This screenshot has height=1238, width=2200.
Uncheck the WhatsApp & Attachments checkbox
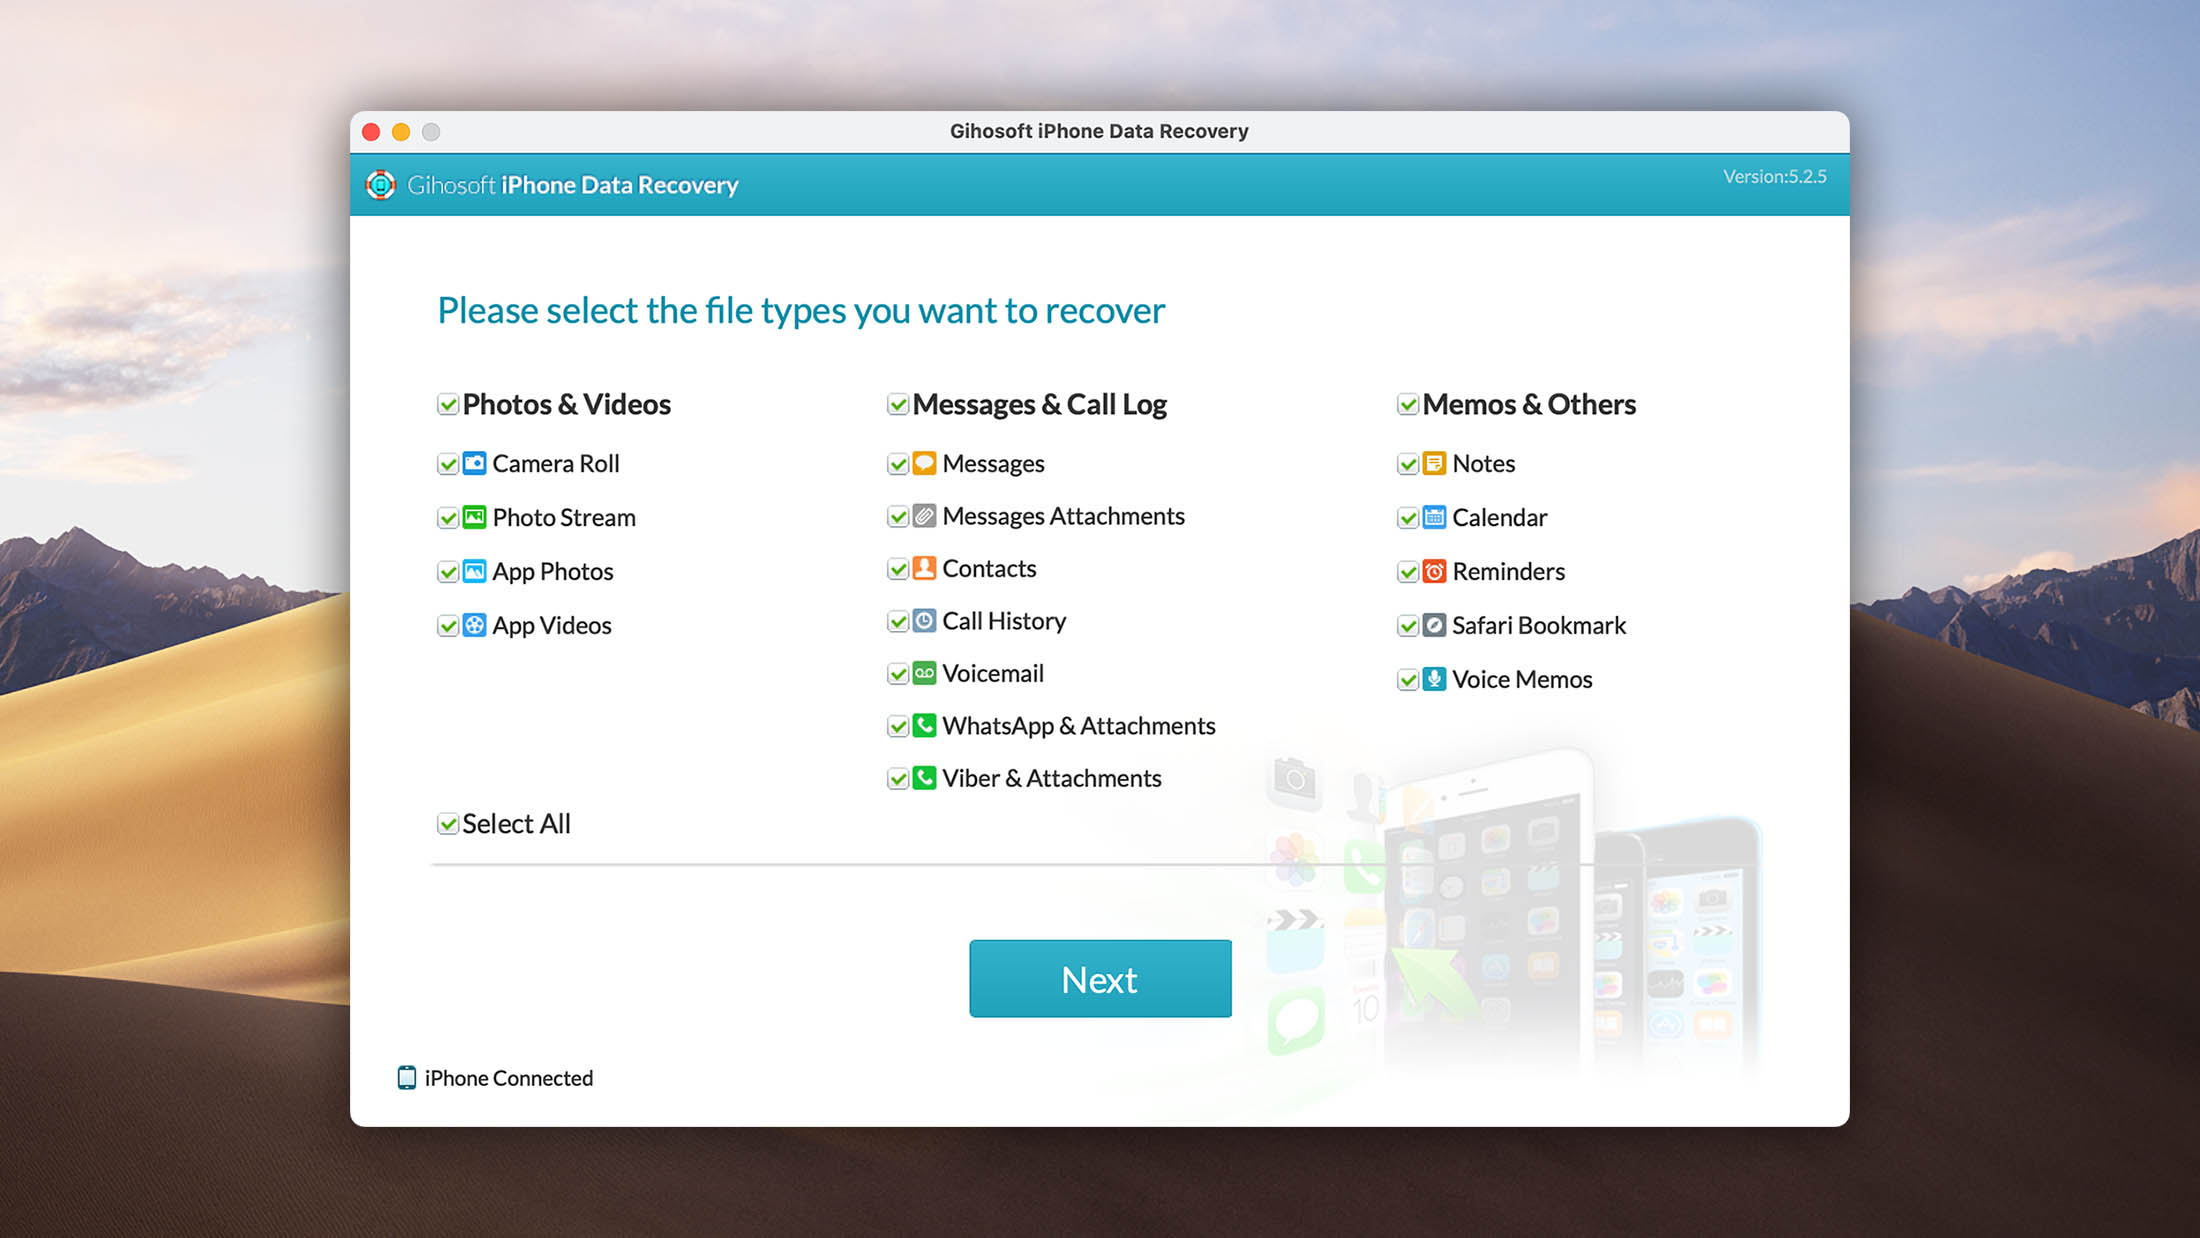pyautogui.click(x=898, y=726)
